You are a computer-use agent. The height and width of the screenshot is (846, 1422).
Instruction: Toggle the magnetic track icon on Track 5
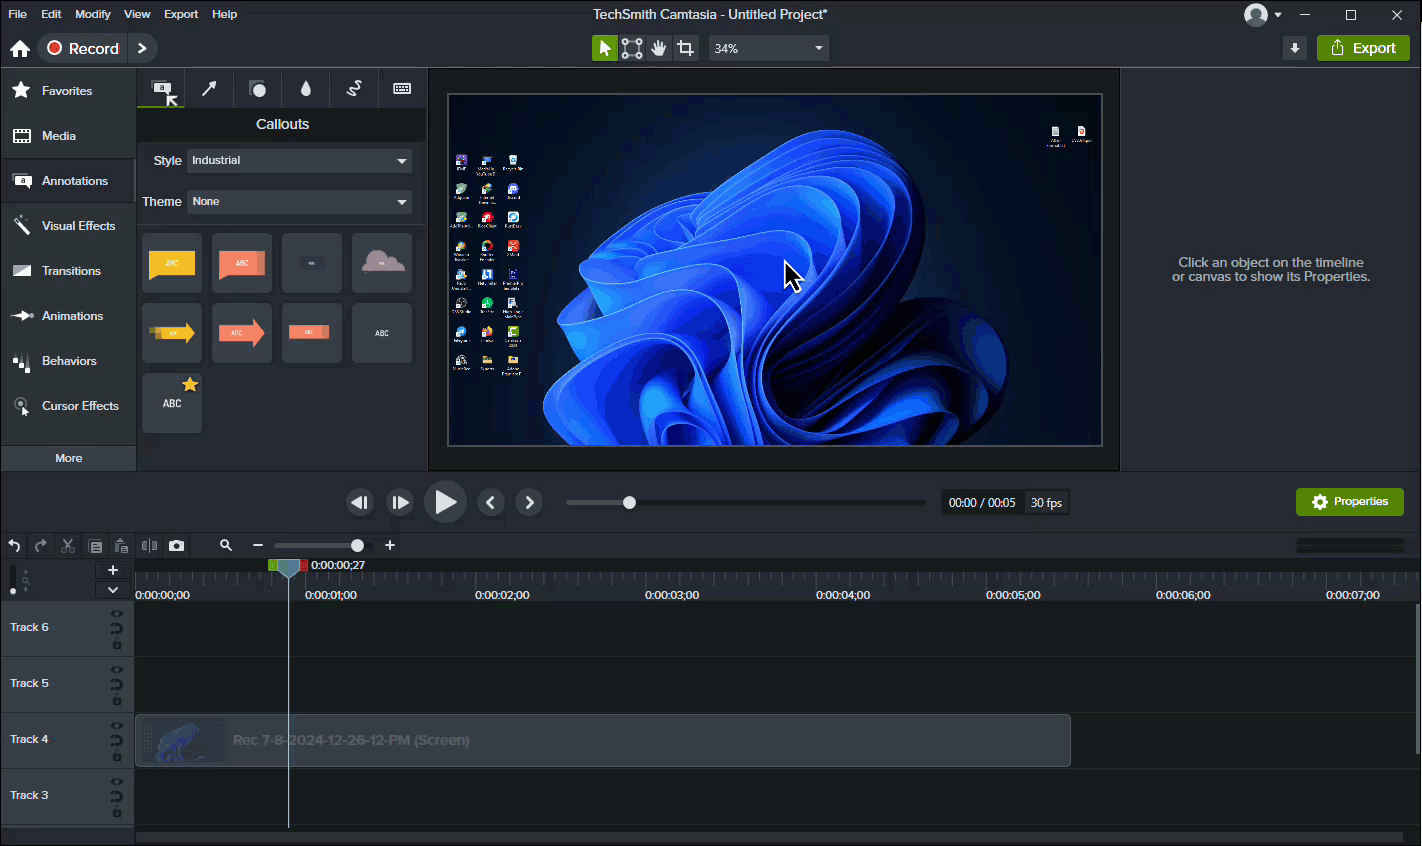pos(117,685)
